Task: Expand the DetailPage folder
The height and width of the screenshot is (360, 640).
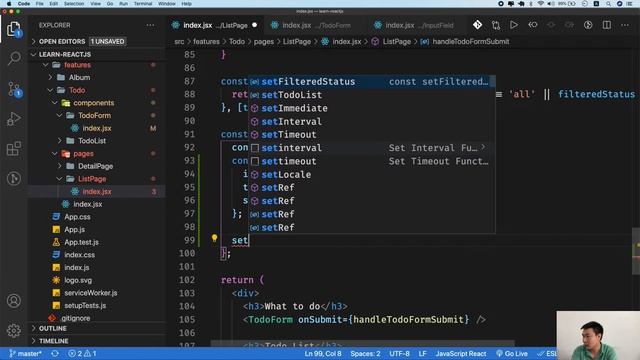Action: 60,166
